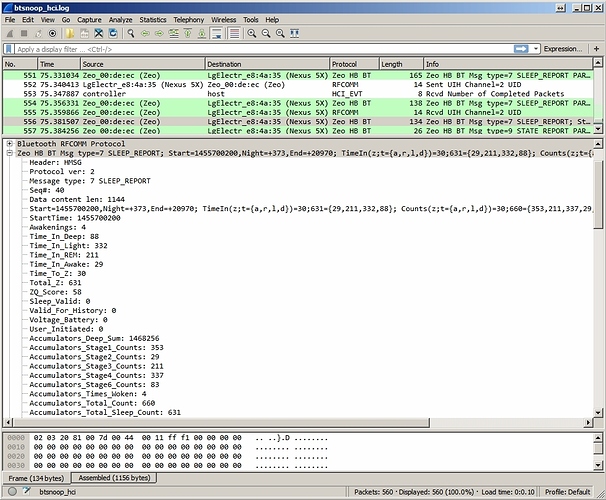Go back to the previous packet in history
Viewport: 606px width, 500px height.
pos(145,34)
